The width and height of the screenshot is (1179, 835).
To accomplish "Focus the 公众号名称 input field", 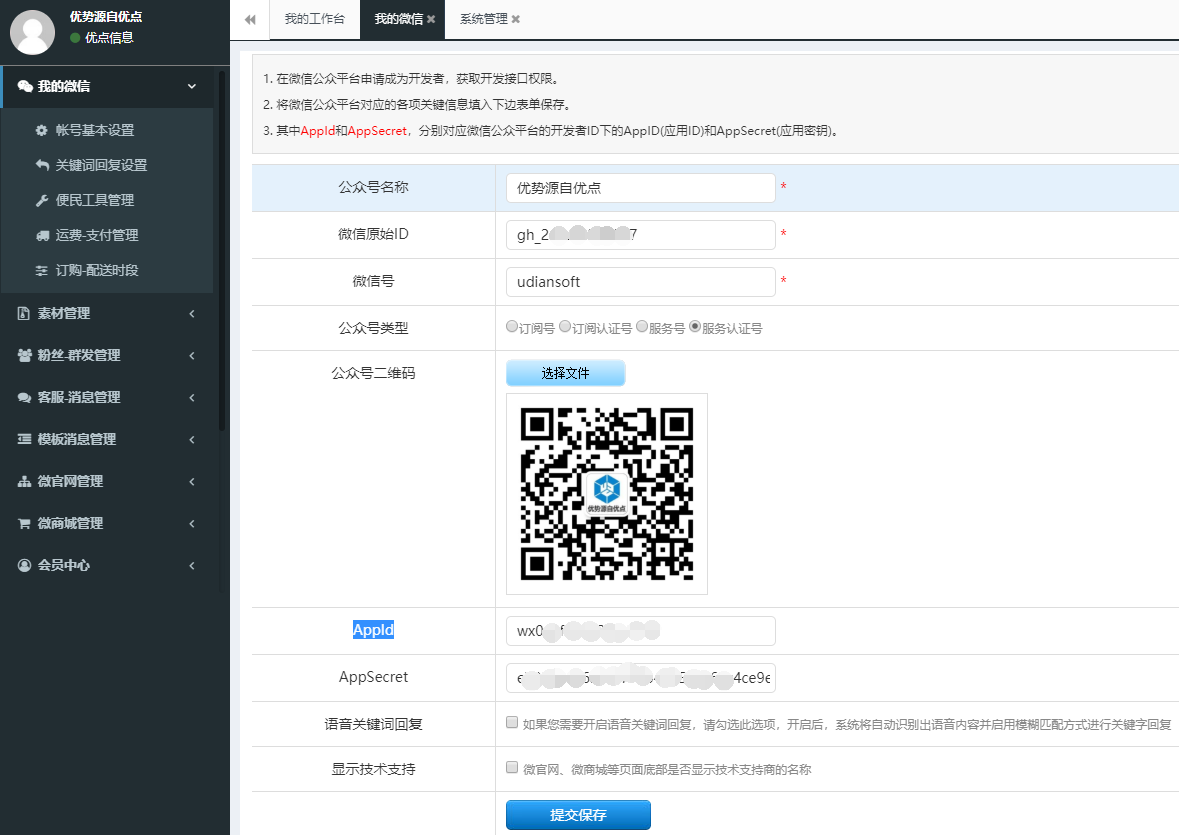I will tap(641, 188).
